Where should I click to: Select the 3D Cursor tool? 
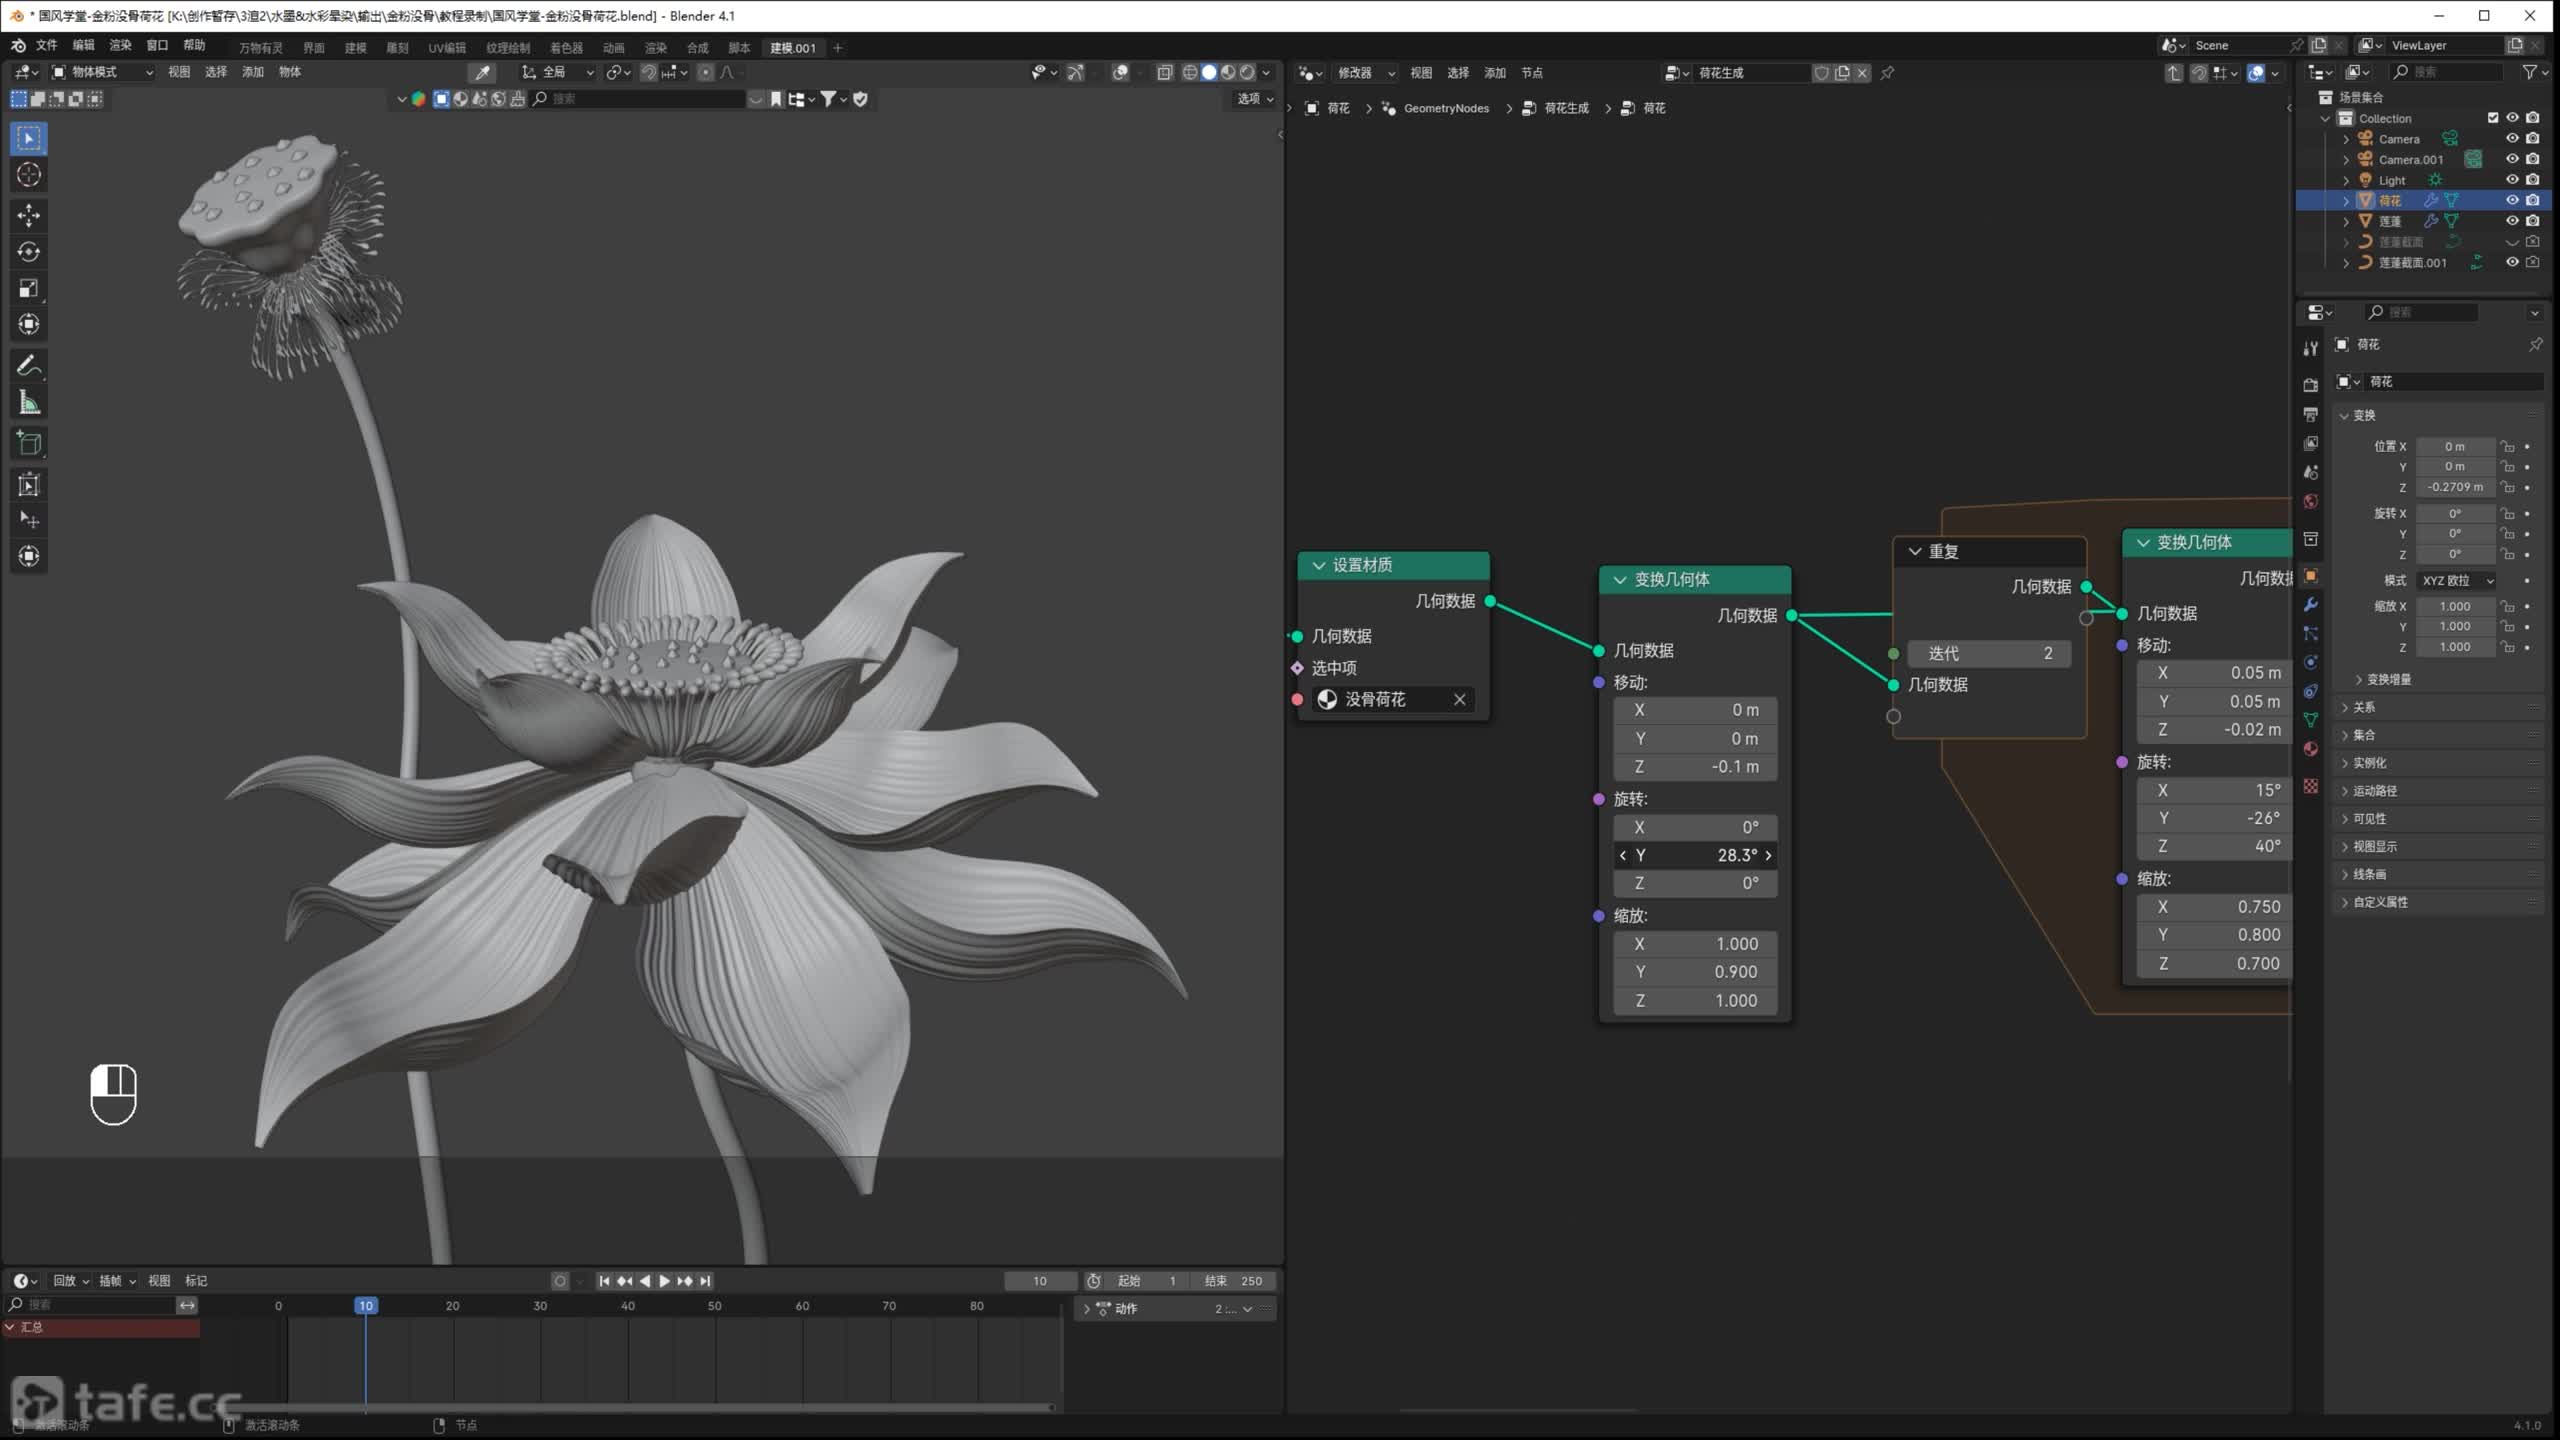point(29,174)
